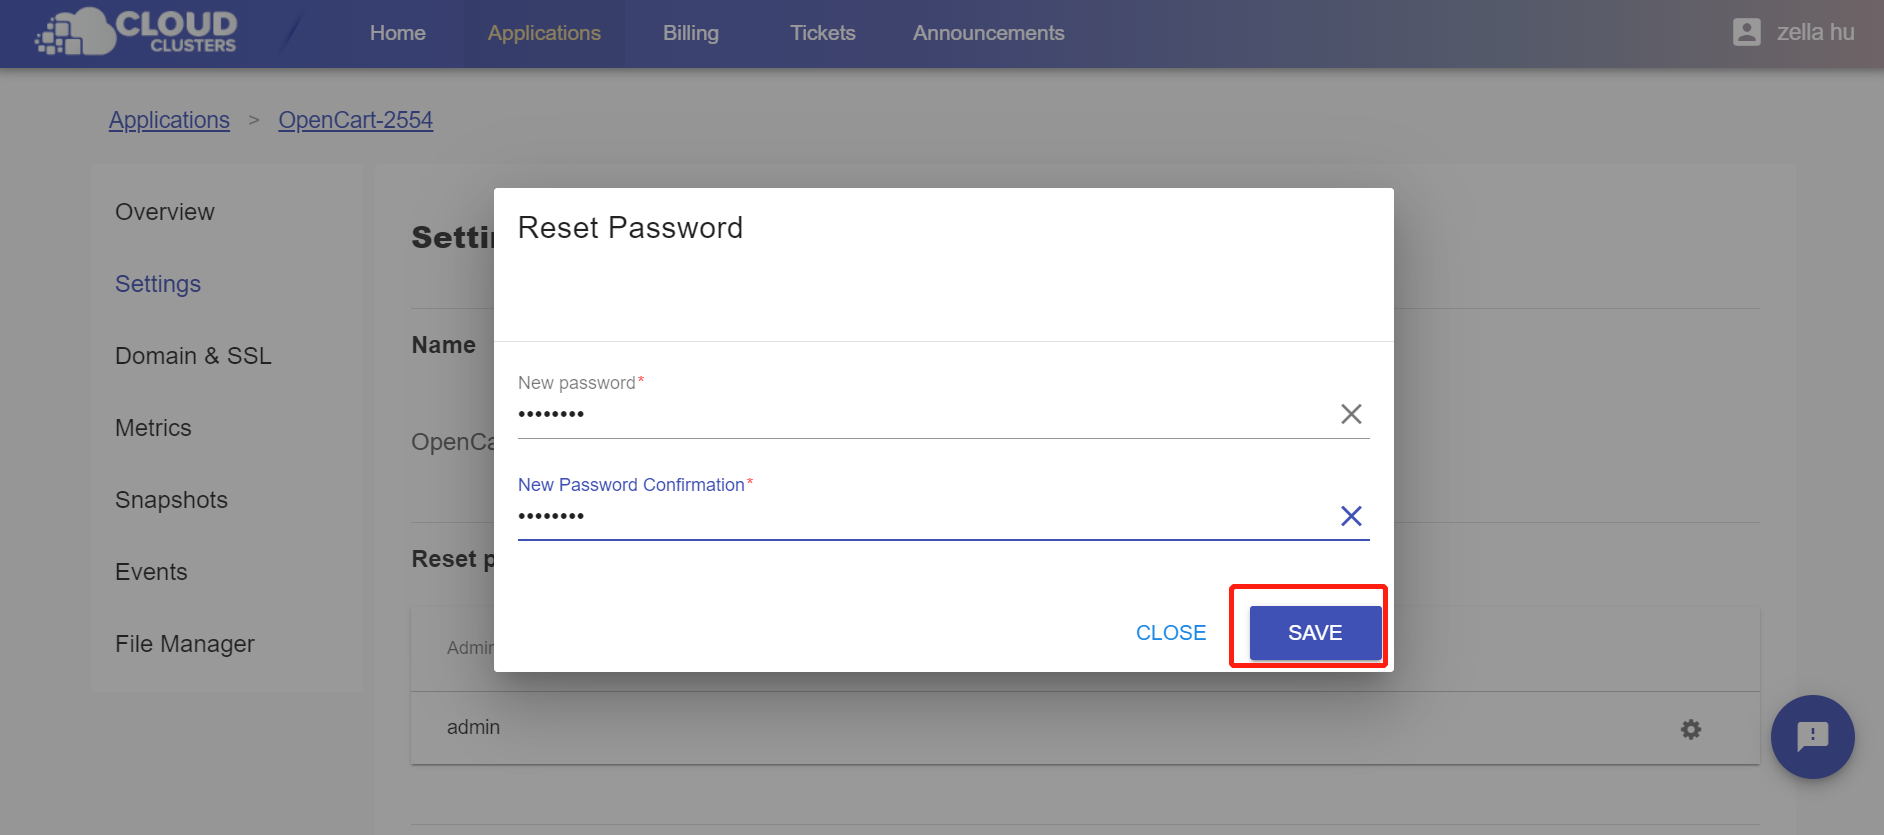1884x835 pixels.
Task: Navigate to Tickets
Action: tap(822, 33)
